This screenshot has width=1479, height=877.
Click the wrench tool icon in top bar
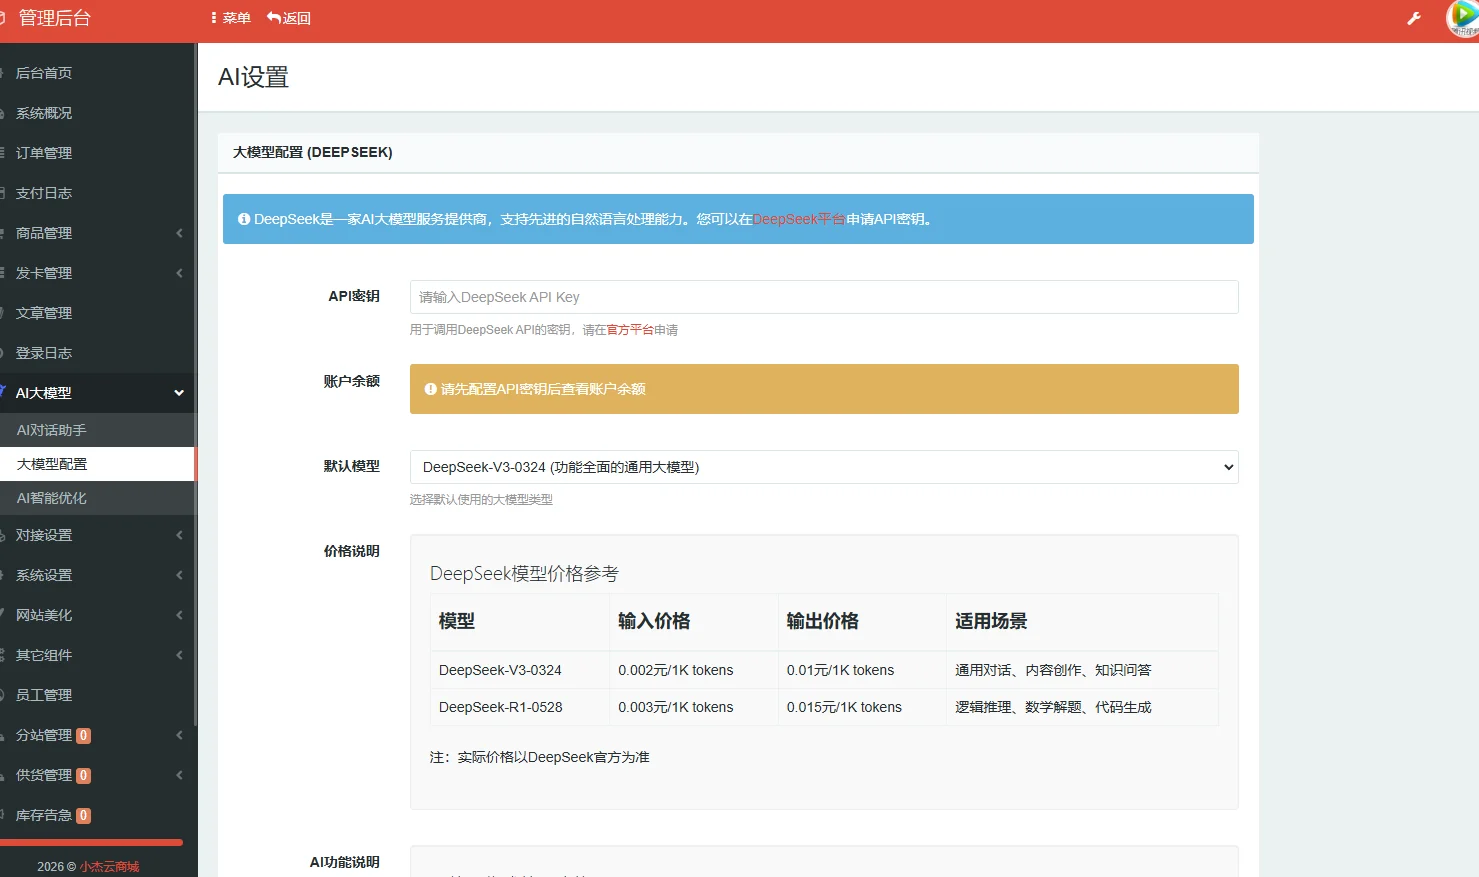point(1413,17)
